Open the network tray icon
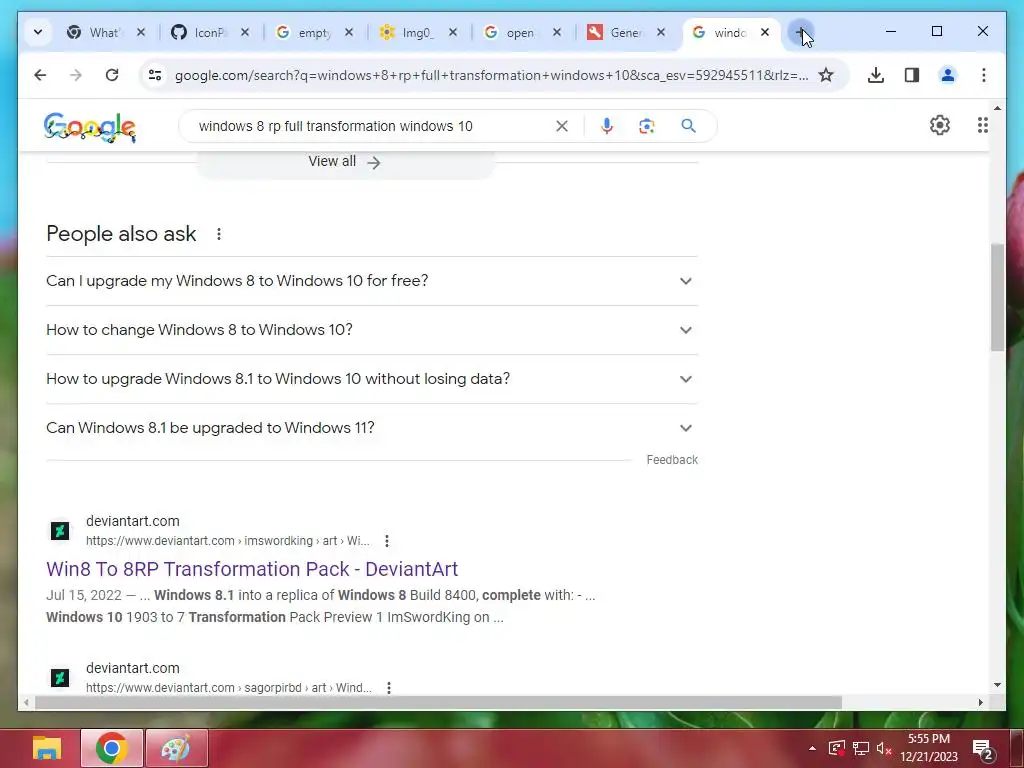This screenshot has width=1024, height=768. point(861,748)
